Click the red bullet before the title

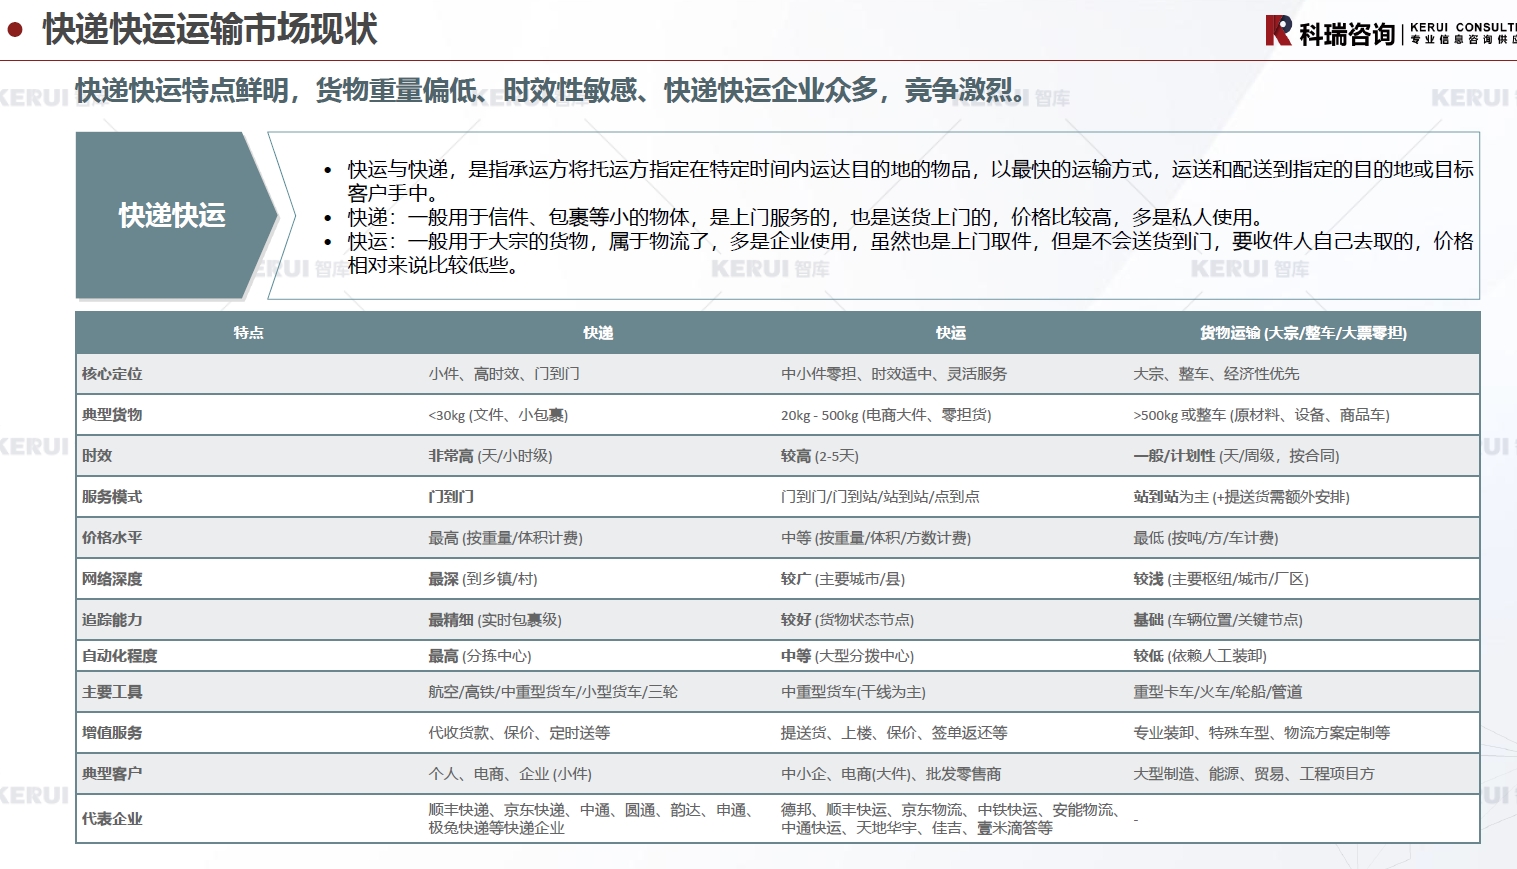(15, 29)
